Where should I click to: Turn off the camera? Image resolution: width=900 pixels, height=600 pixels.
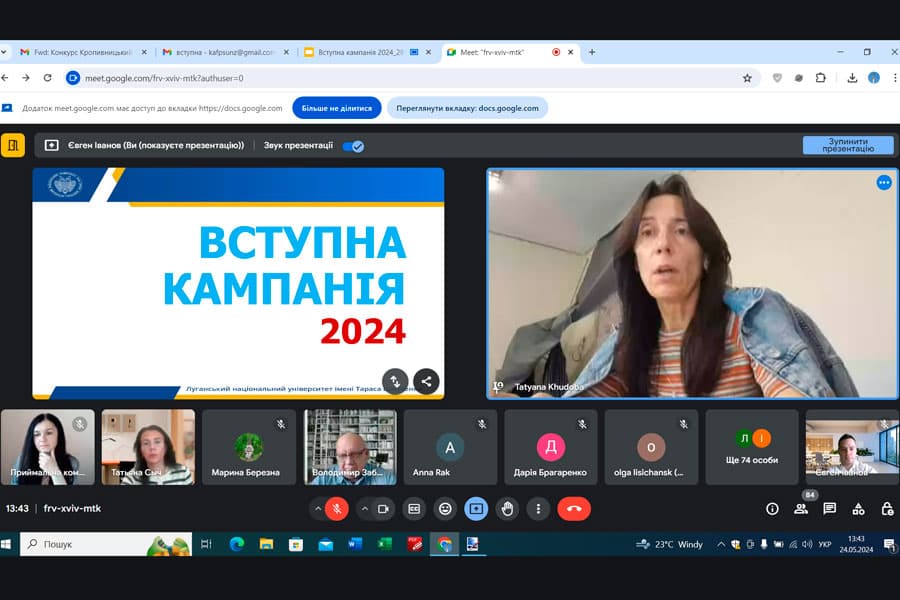(x=383, y=508)
